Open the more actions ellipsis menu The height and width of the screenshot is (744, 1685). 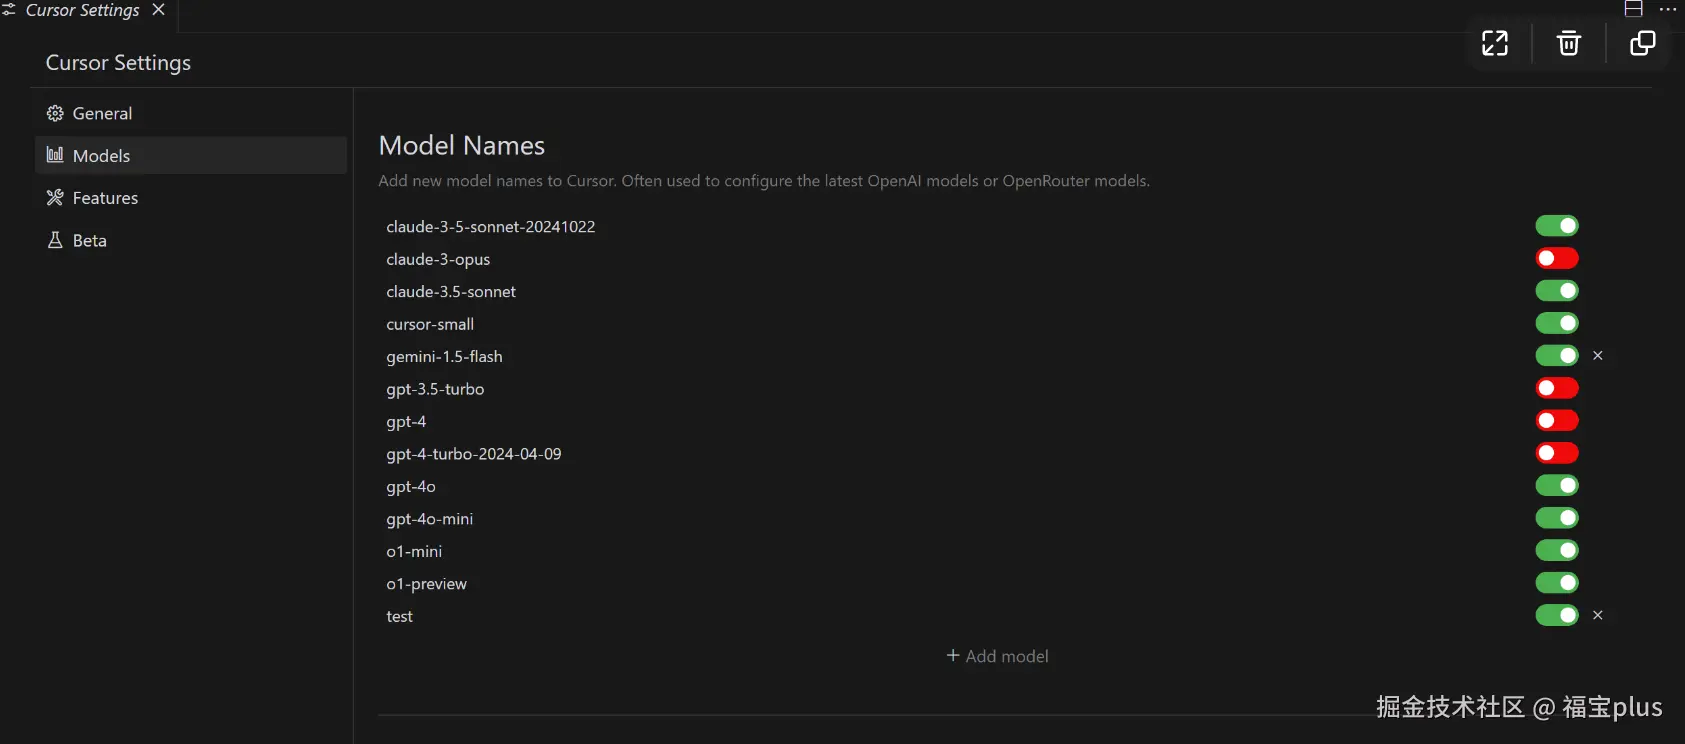coord(1667,9)
